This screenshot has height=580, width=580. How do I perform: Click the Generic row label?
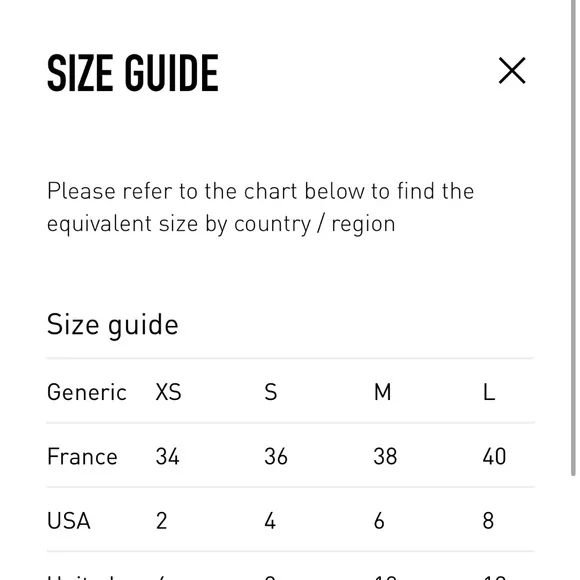(x=87, y=392)
